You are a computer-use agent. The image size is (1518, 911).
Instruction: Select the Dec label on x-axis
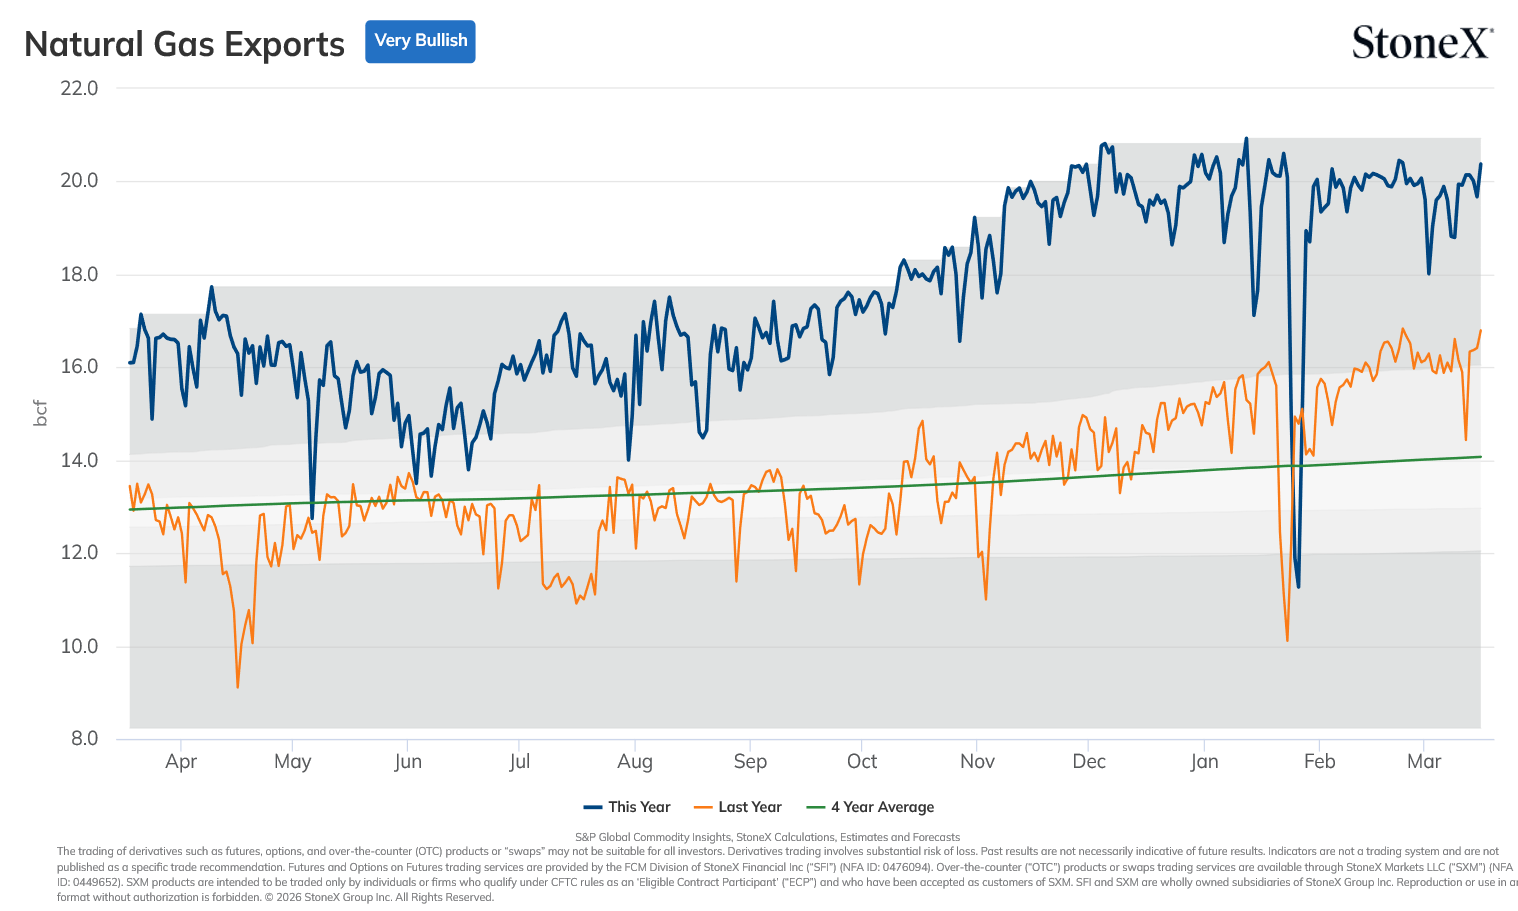[1089, 761]
